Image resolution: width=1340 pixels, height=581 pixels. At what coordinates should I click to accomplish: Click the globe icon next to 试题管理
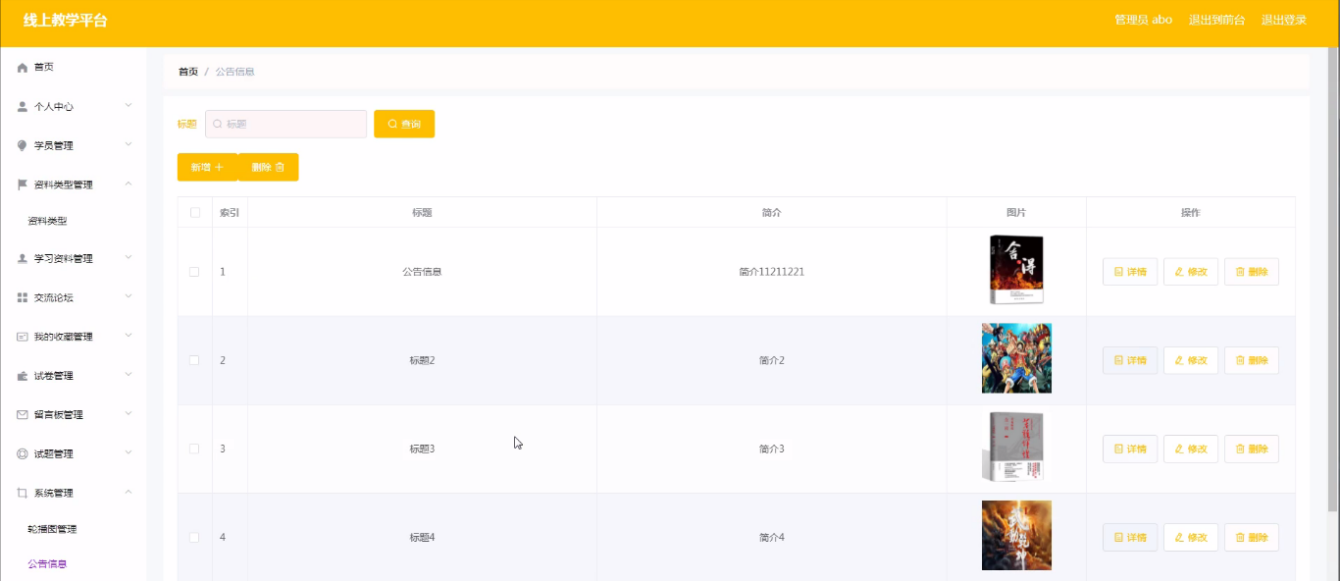coord(22,454)
